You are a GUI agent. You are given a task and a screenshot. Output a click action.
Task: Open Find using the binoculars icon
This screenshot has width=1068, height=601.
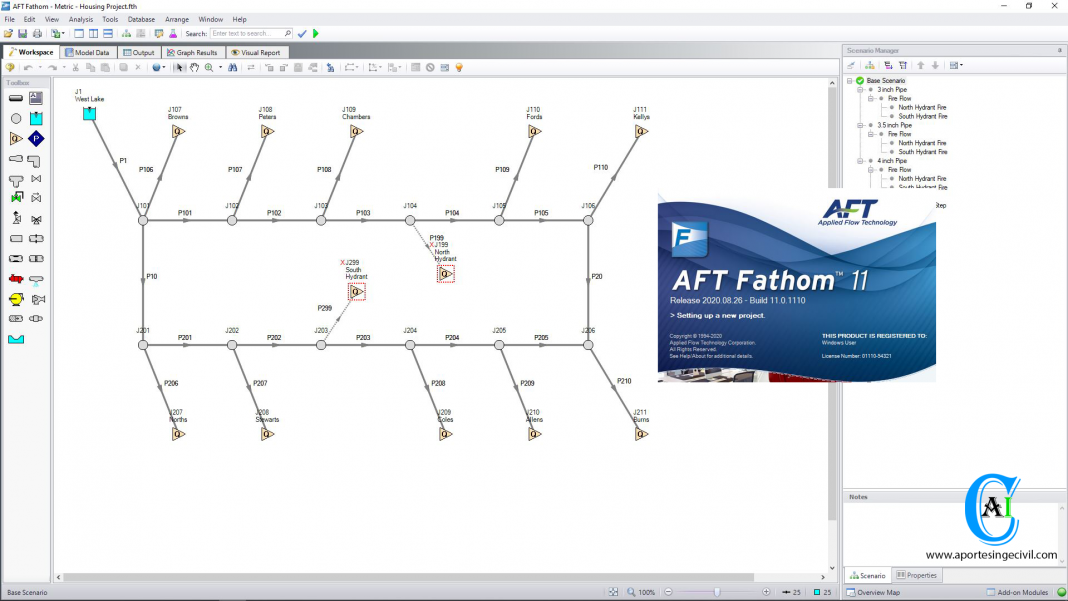click(x=234, y=68)
